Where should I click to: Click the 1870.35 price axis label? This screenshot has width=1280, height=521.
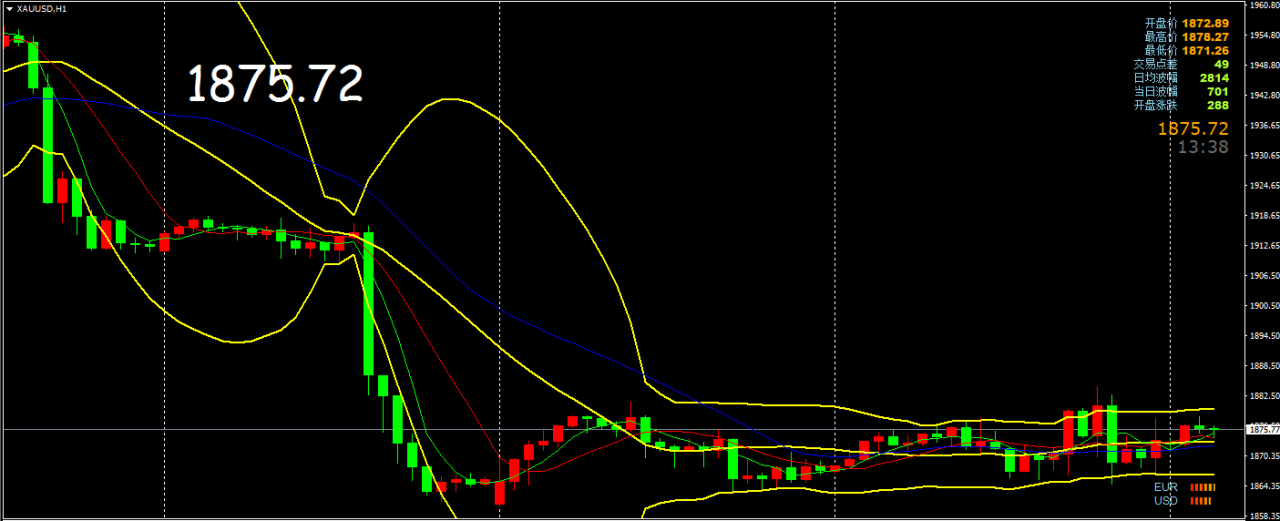tap(1264, 455)
